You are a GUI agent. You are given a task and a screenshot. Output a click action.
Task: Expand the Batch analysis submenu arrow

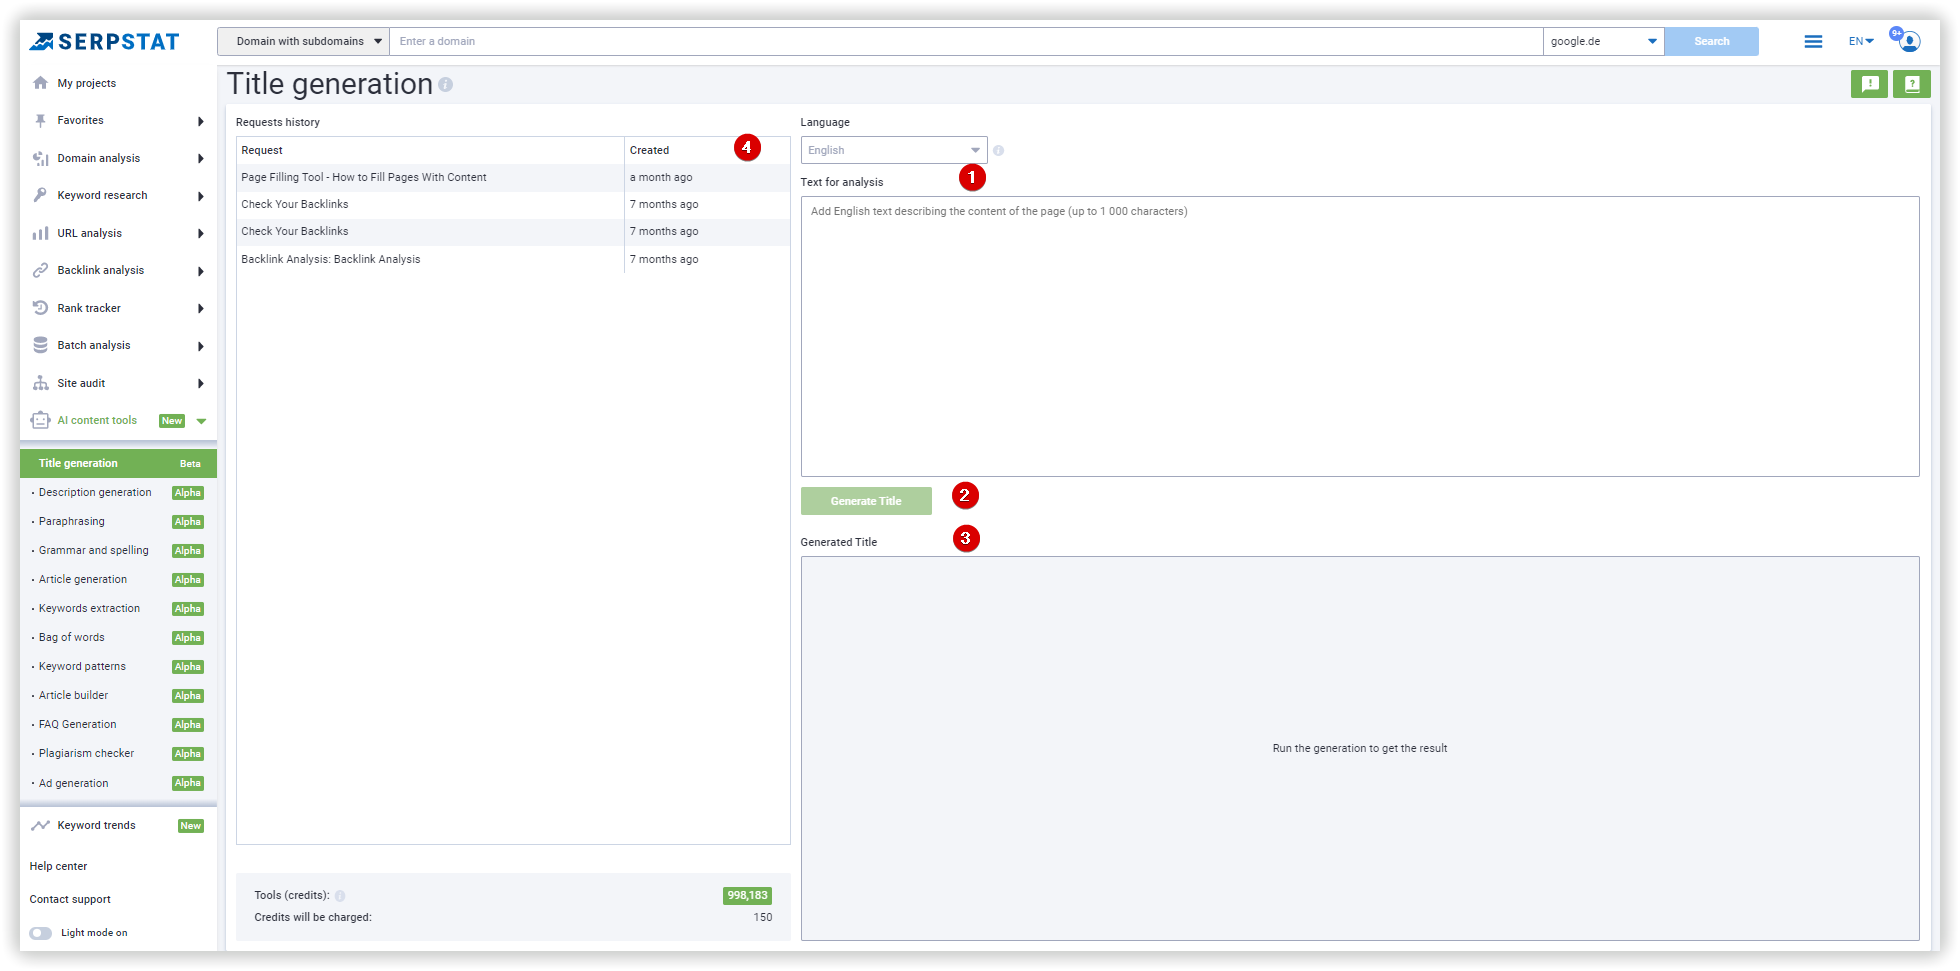[201, 346]
